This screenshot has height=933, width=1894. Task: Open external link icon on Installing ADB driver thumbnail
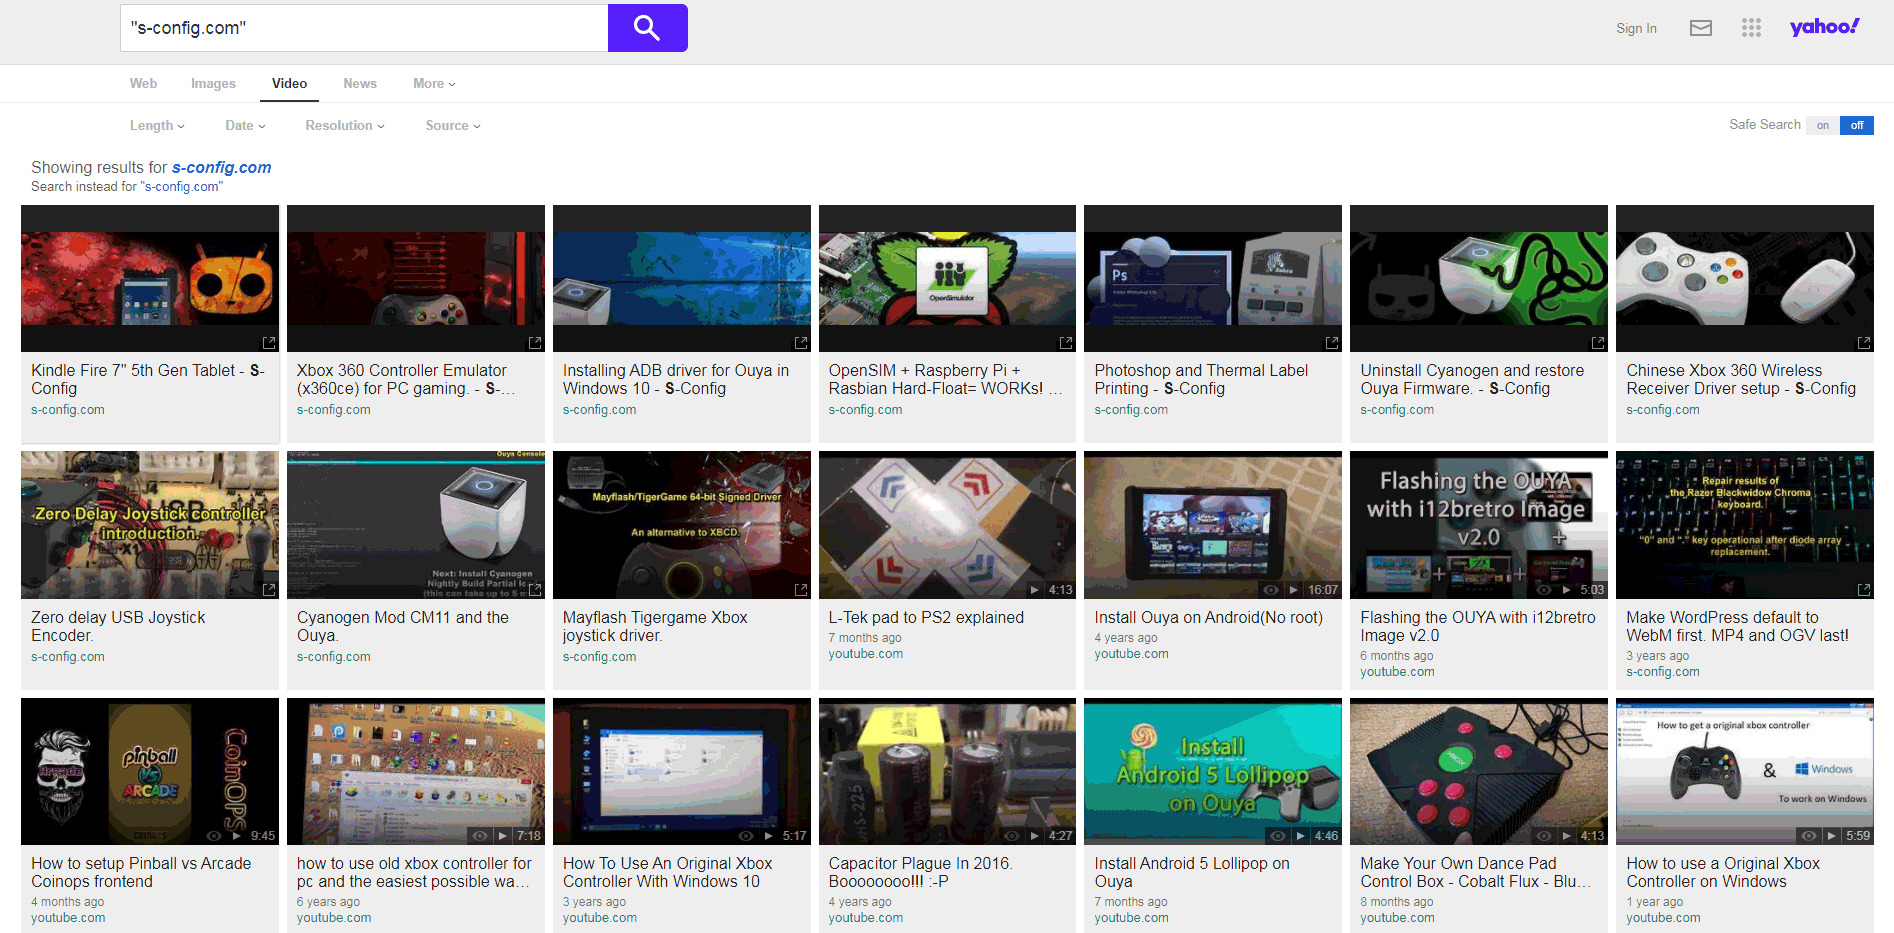point(801,343)
